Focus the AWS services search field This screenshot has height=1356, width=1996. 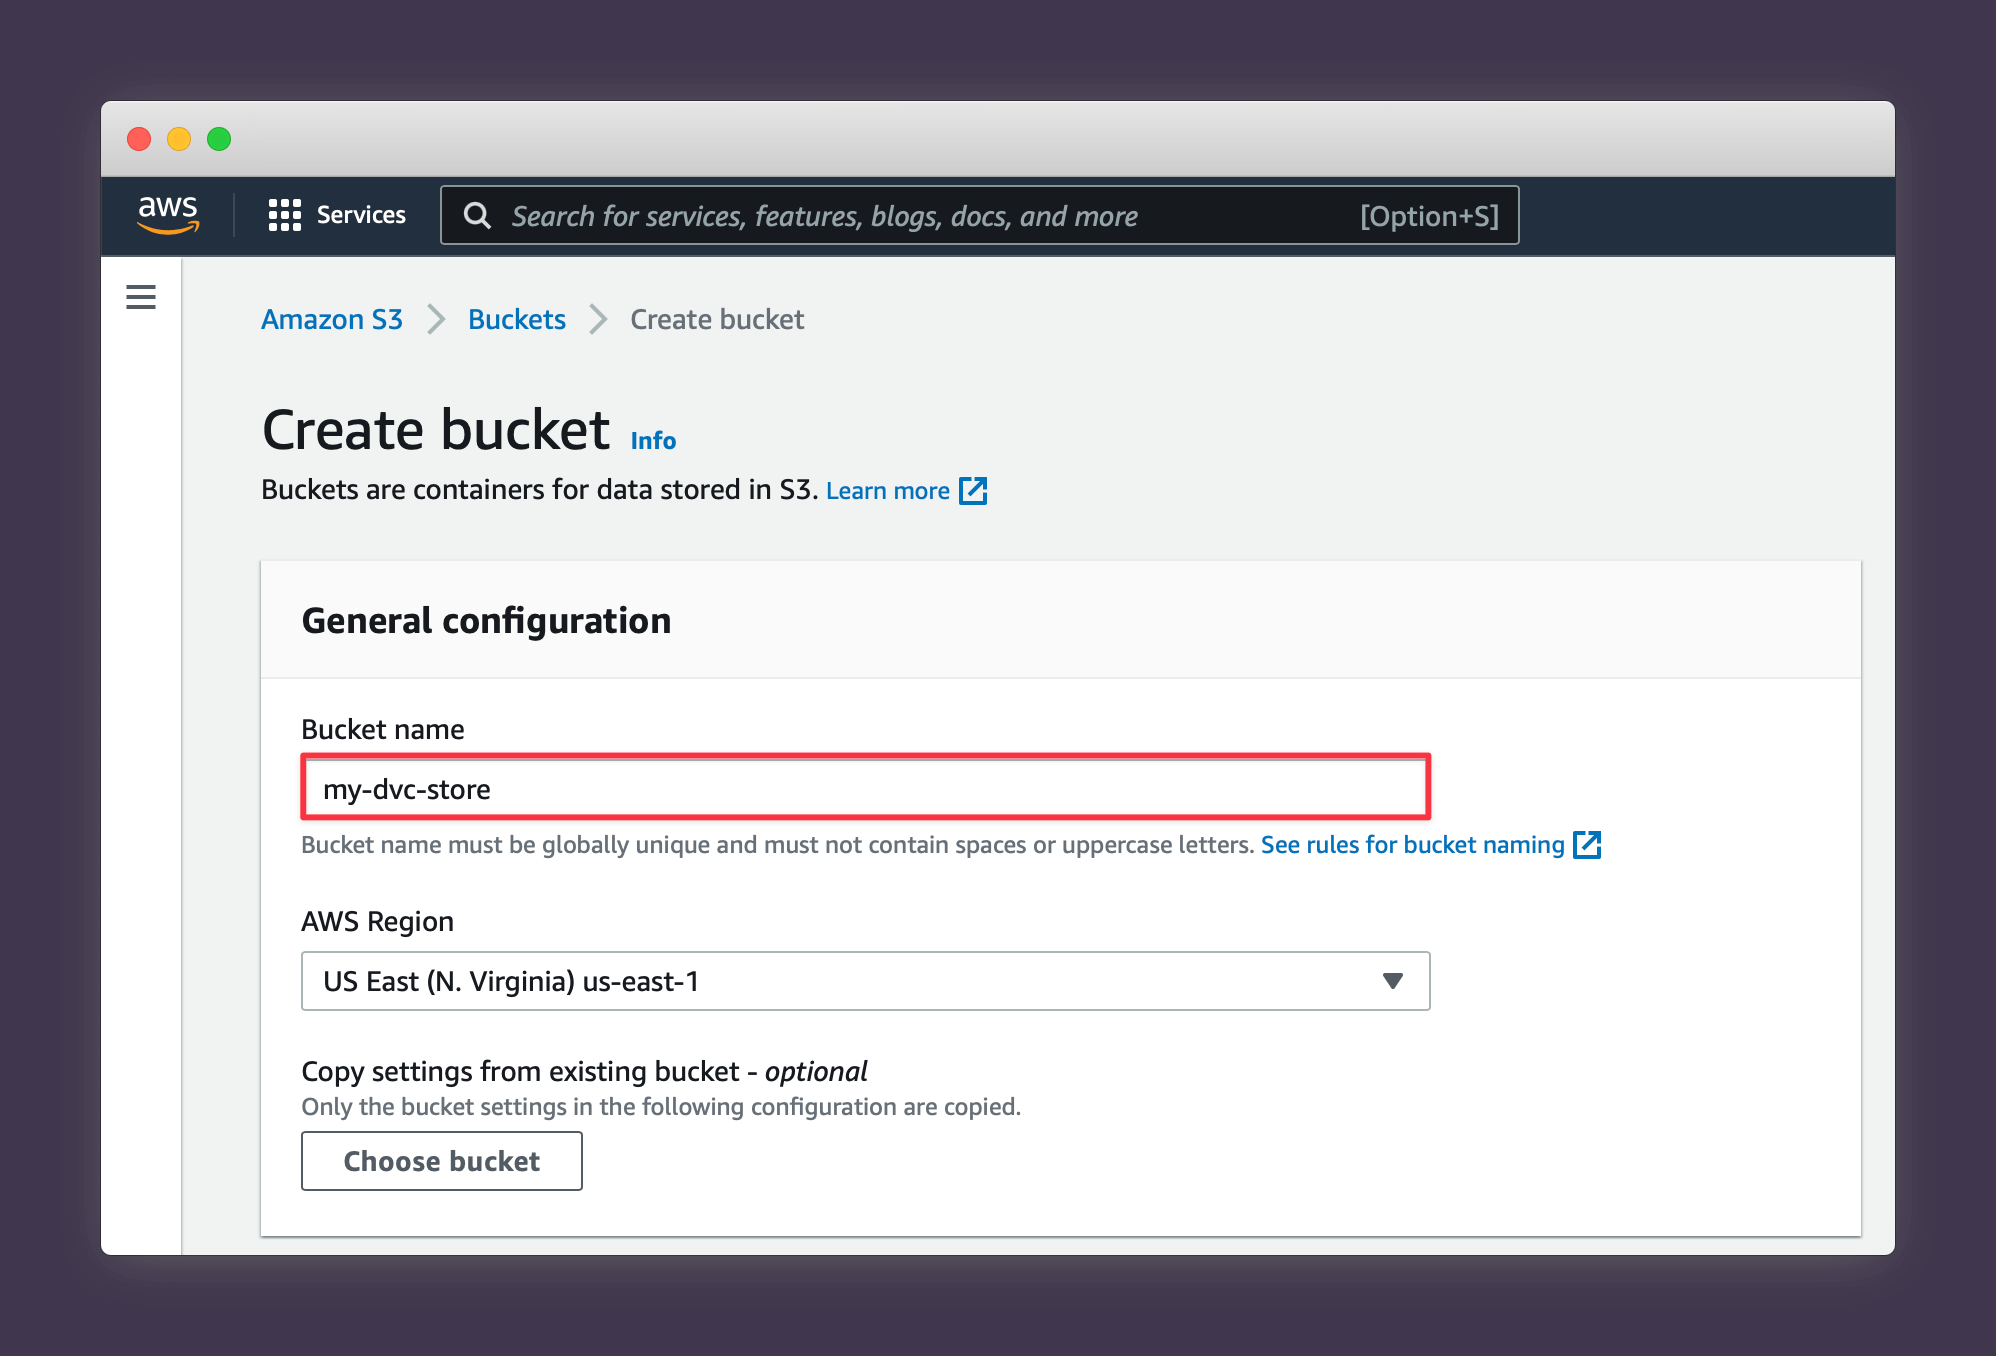pos(980,216)
